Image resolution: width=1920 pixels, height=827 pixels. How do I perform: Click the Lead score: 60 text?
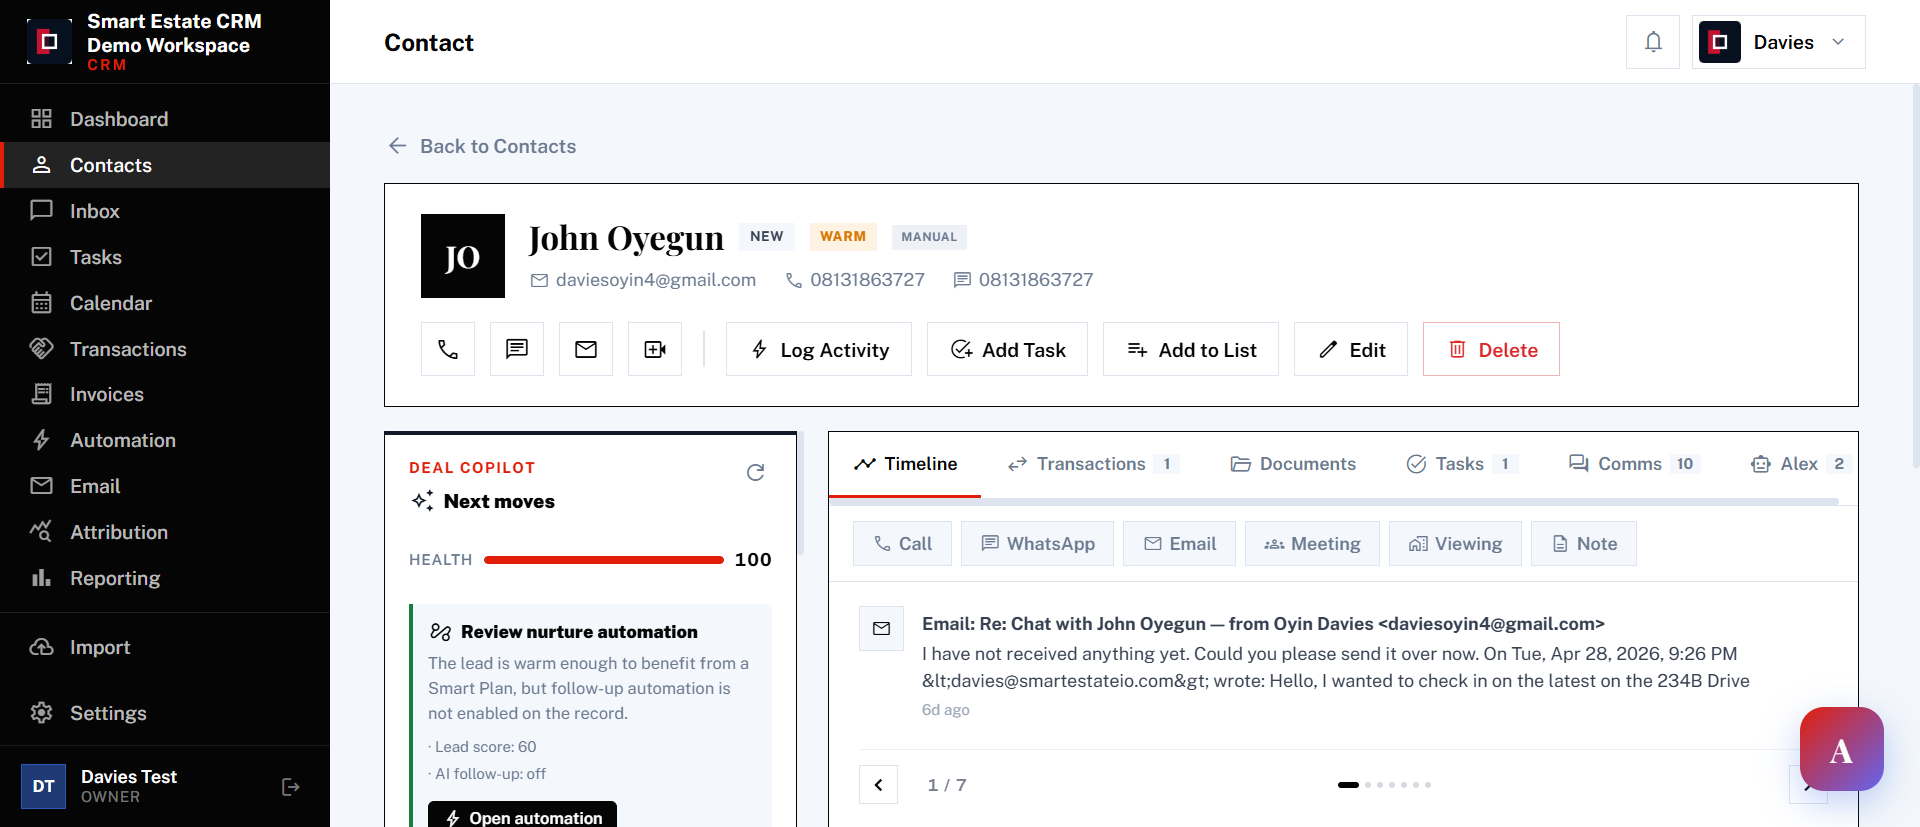click(485, 747)
